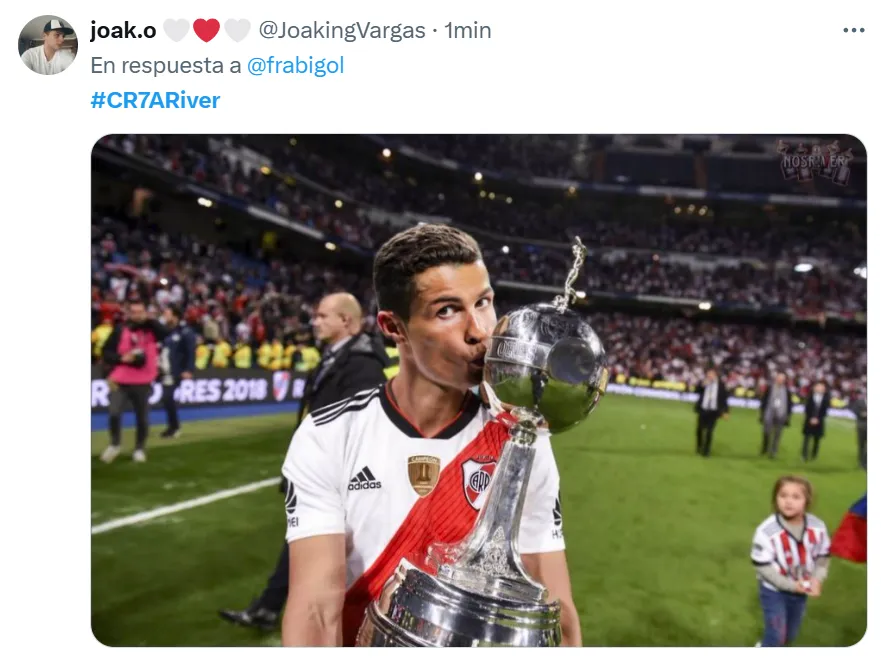Click the red heart emoji in display name

point(206,30)
